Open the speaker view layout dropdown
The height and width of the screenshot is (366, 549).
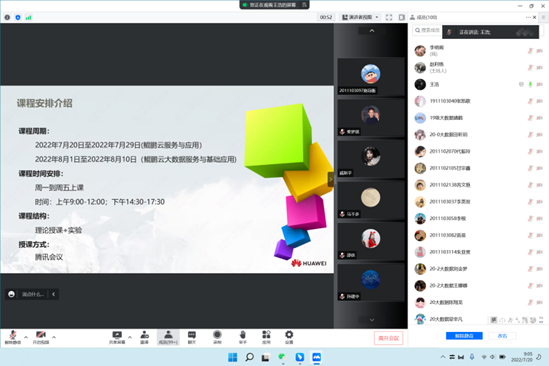[360, 17]
